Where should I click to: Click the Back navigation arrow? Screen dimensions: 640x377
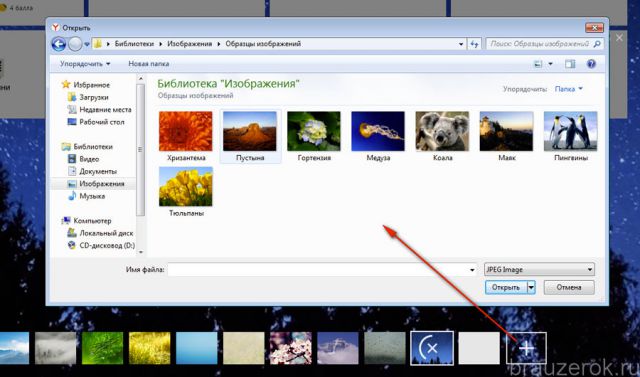coord(59,44)
